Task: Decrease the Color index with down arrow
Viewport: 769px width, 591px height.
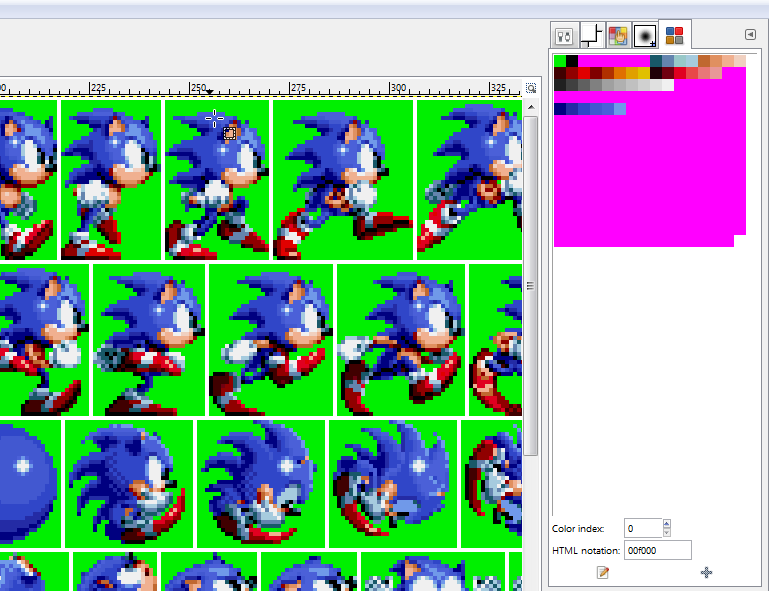Action: [666, 533]
